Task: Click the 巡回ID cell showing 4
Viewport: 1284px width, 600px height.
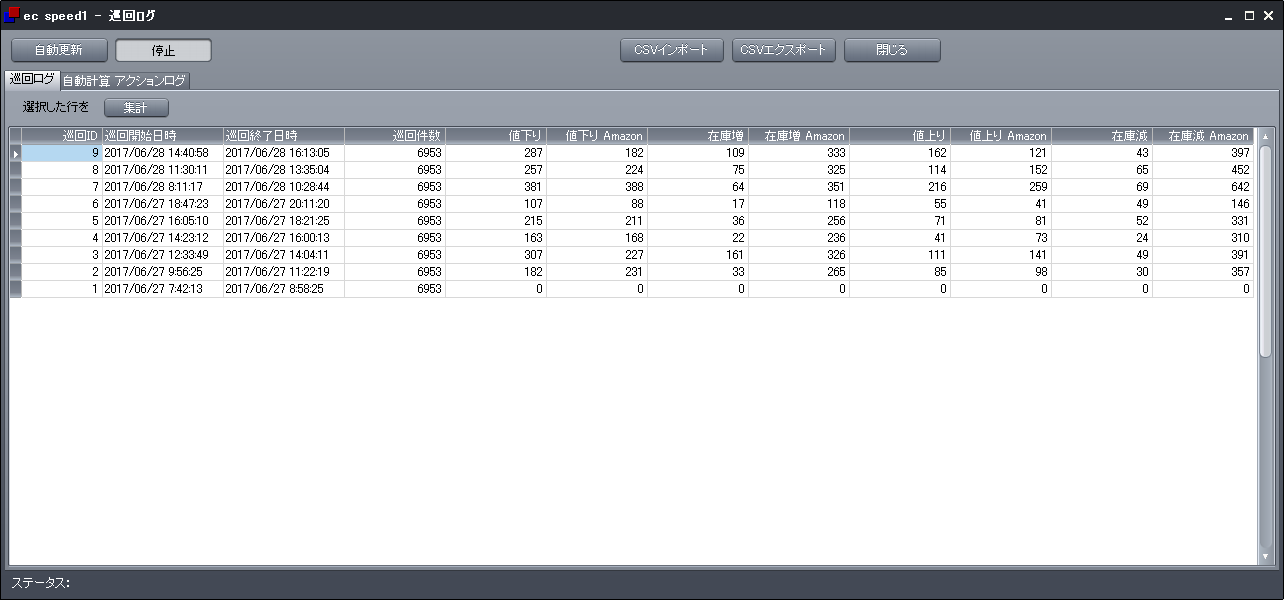Action: (x=62, y=238)
